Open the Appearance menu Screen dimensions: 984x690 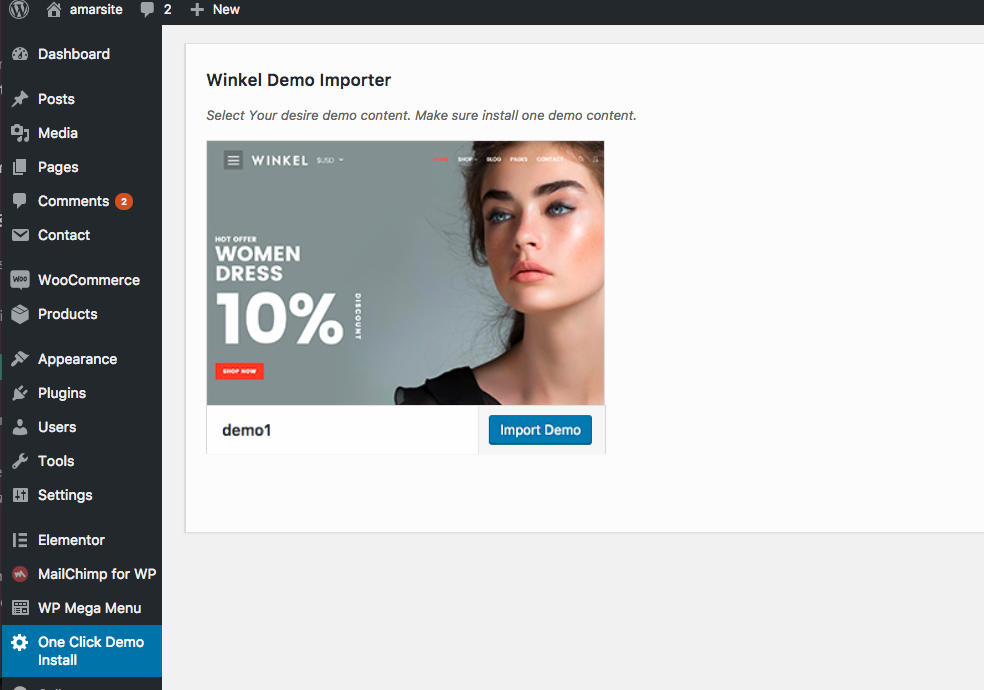[x=78, y=359]
